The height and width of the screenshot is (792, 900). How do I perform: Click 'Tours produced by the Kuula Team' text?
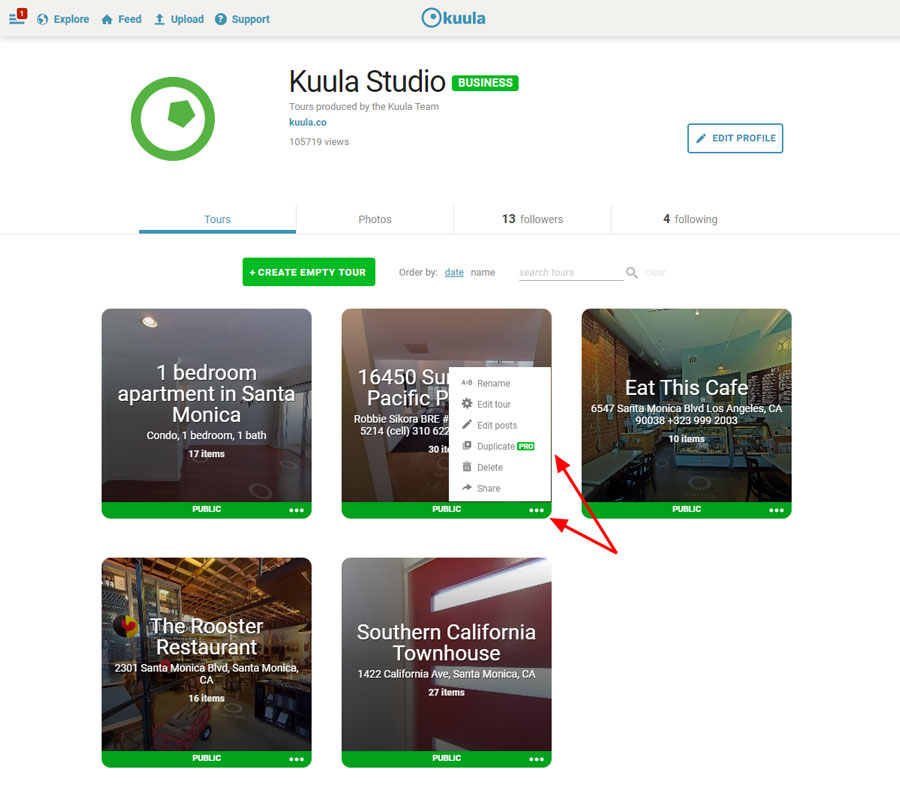(364, 107)
